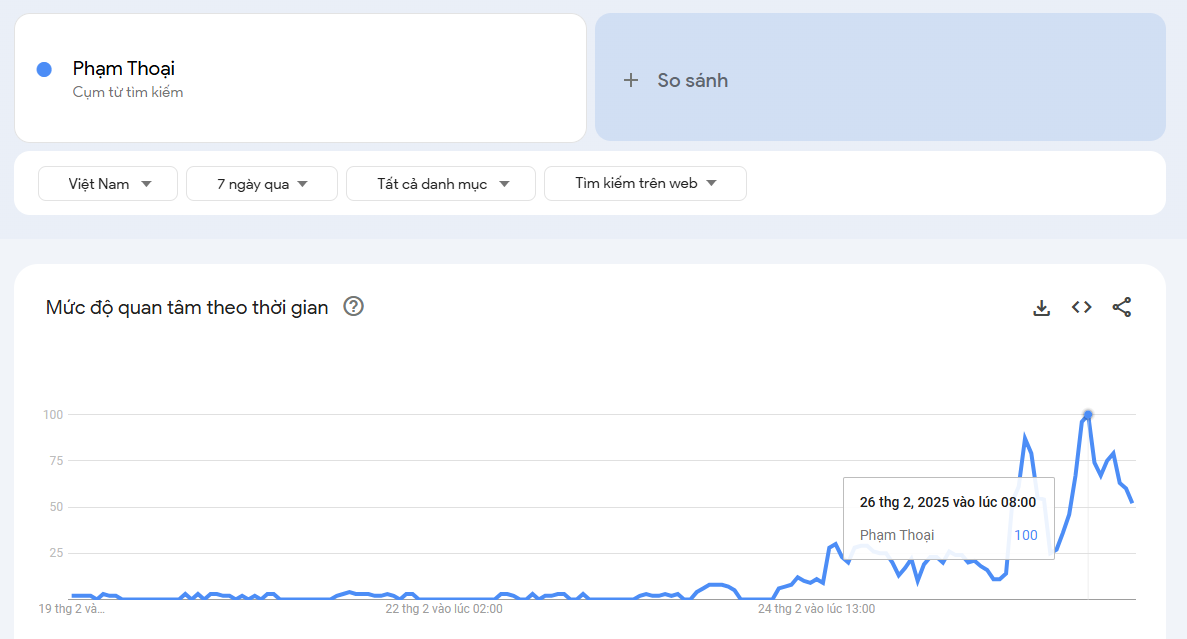Expand the 7 ngày qua time range

[x=262, y=184]
